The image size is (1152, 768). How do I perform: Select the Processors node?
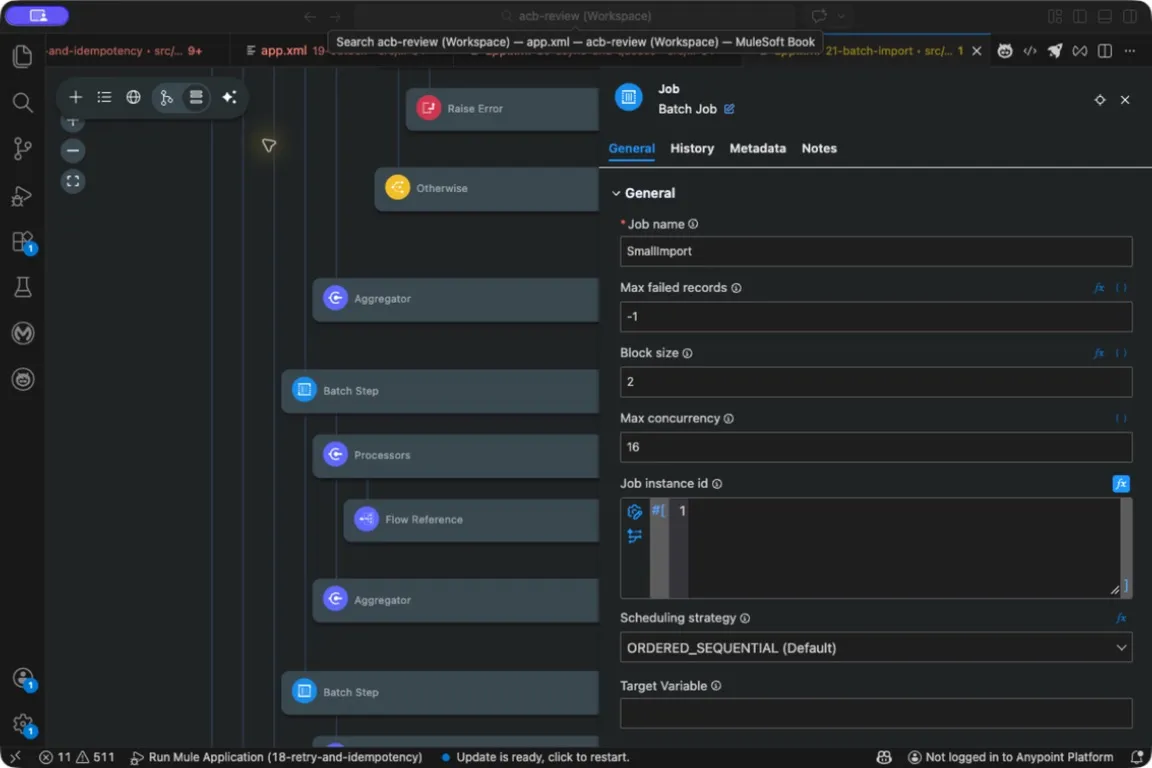point(456,455)
